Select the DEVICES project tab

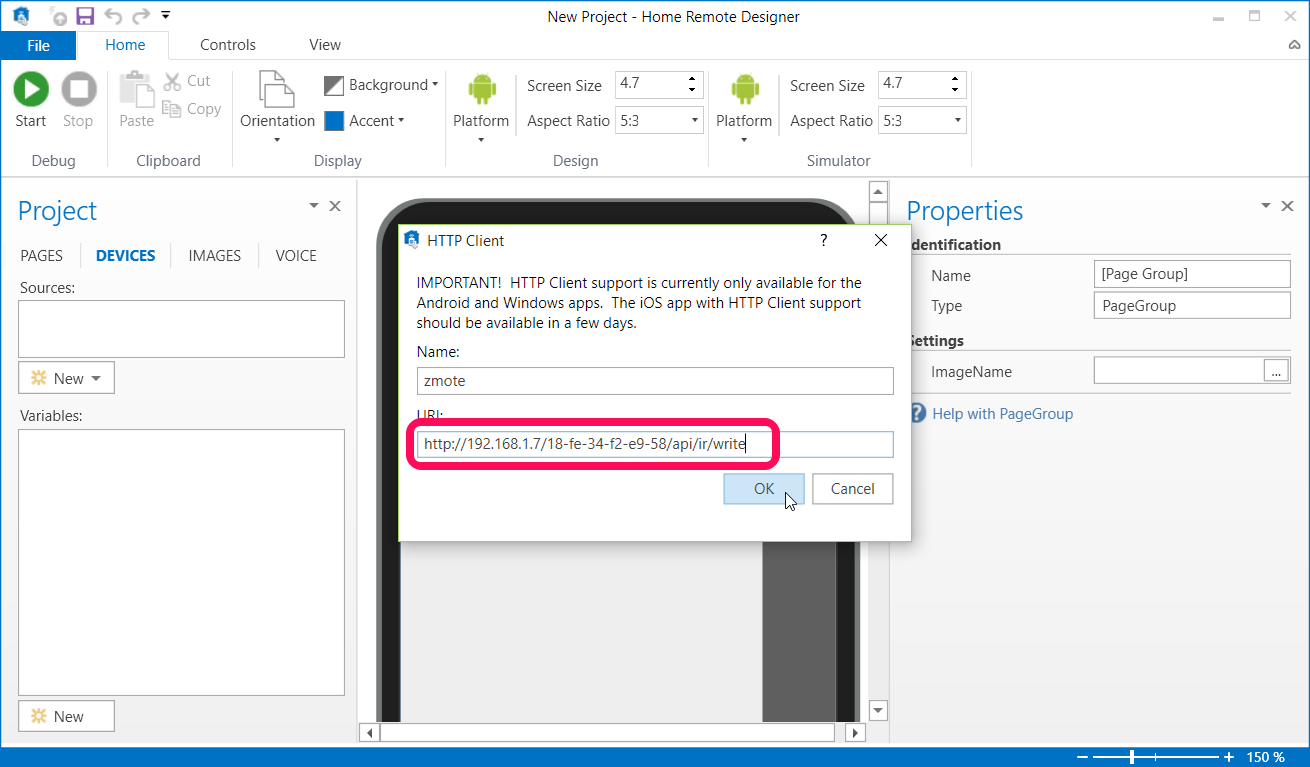126,256
